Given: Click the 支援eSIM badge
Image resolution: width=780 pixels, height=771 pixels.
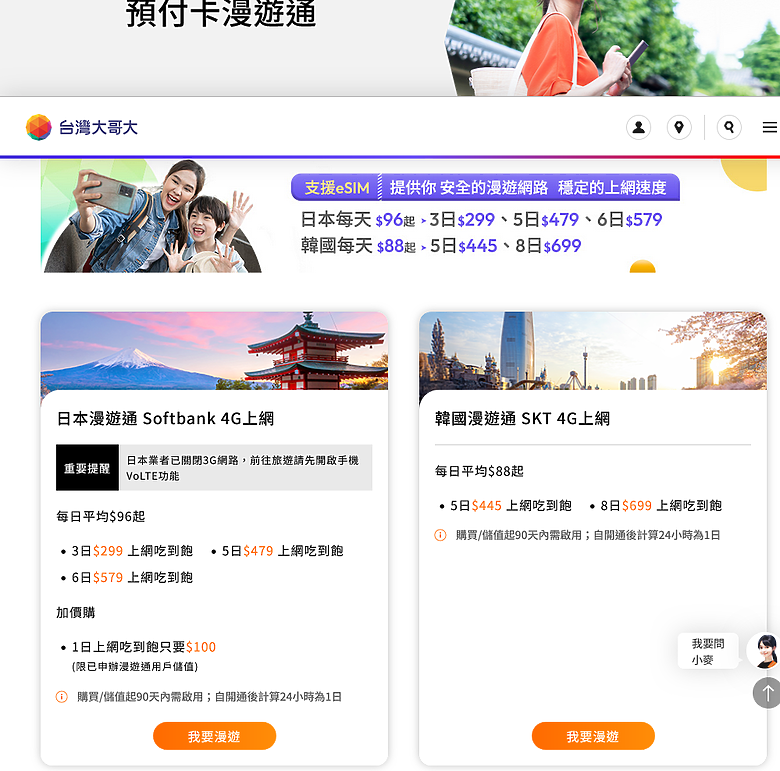Looking at the screenshot, I should point(337,188).
